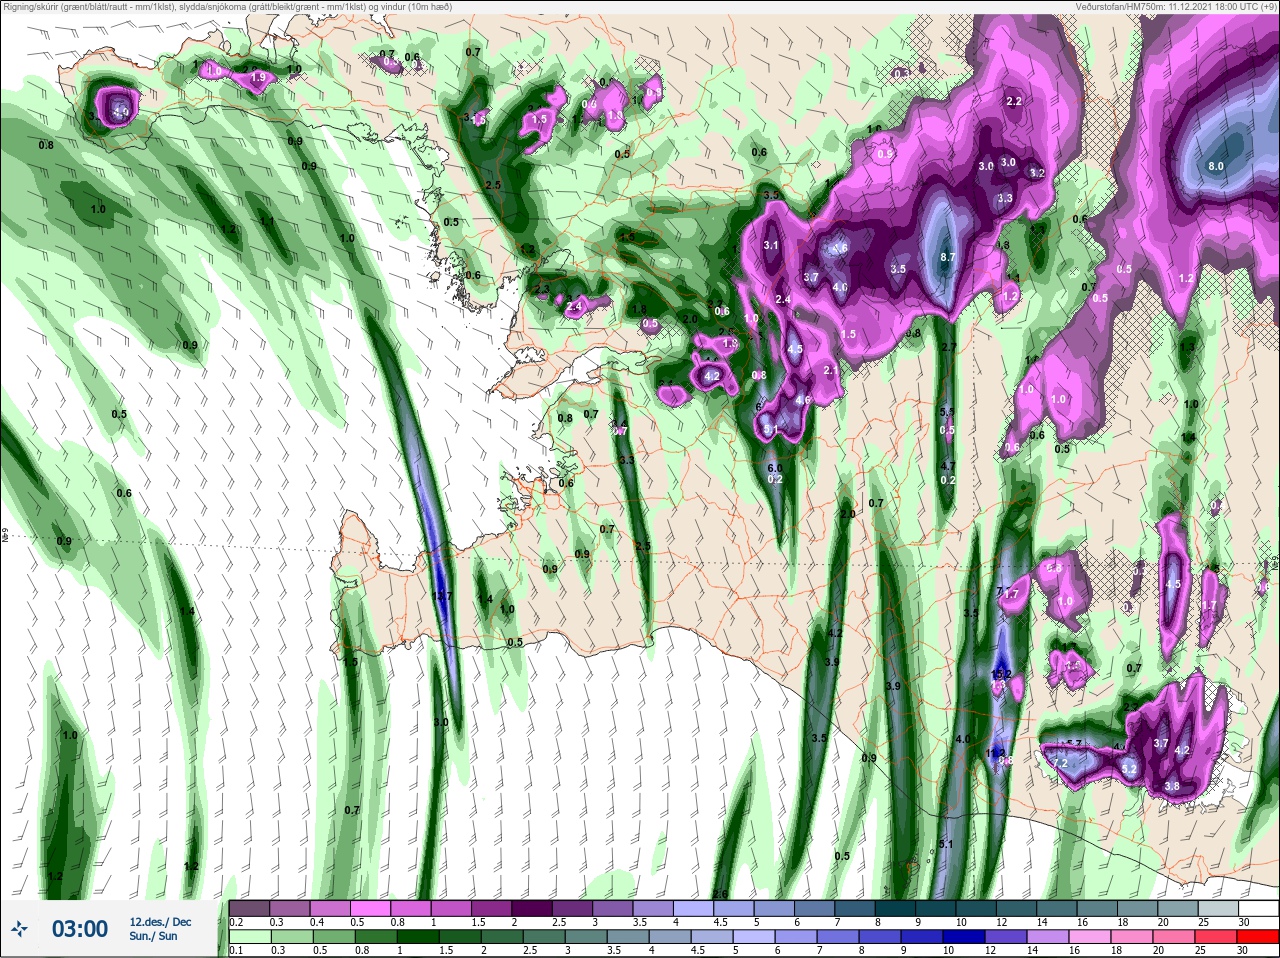Click the 2.2 snowfall value on the map

1014,101
